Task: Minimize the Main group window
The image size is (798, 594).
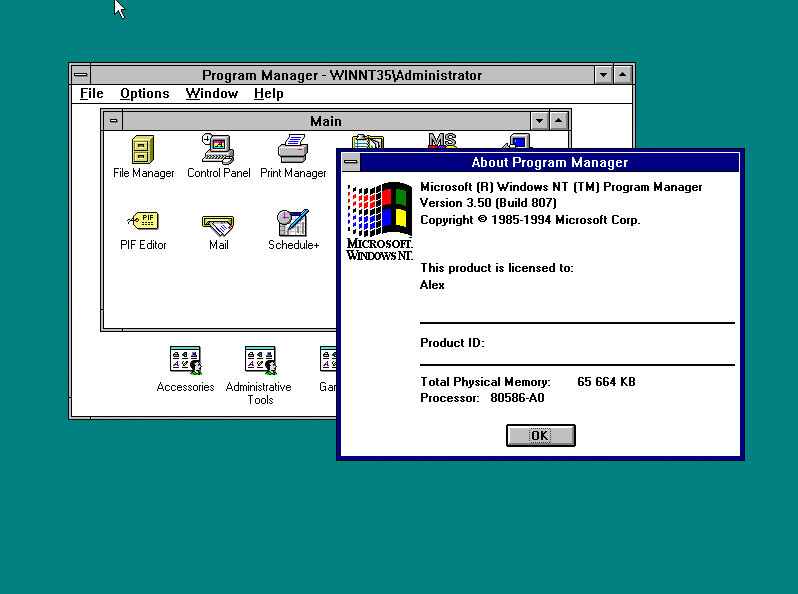Action: click(x=539, y=121)
